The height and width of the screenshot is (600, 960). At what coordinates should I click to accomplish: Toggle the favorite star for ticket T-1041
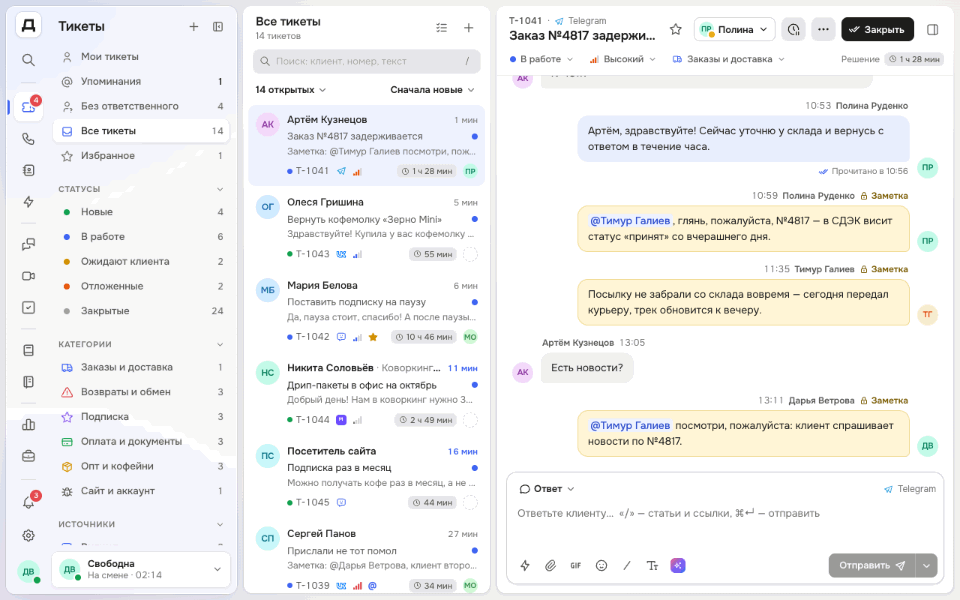click(x=675, y=29)
